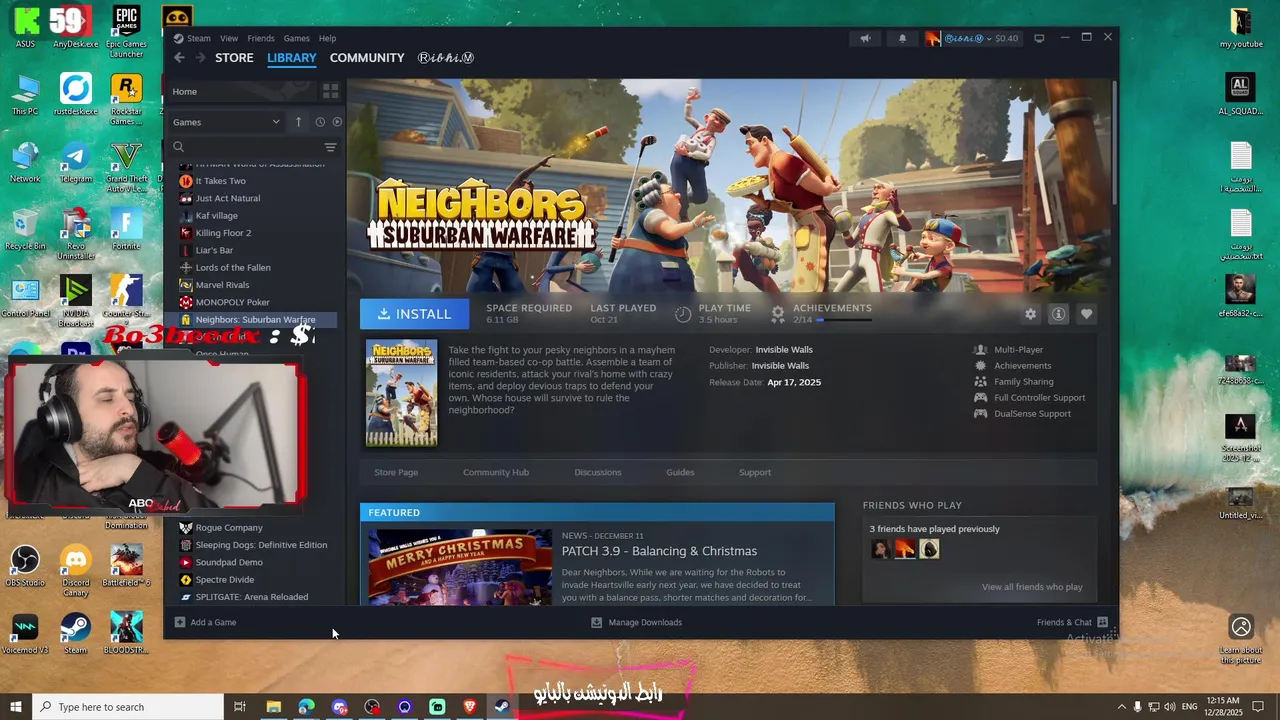1280x720 pixels.
Task: Expand the Games collection dropdown
Action: [227, 122]
